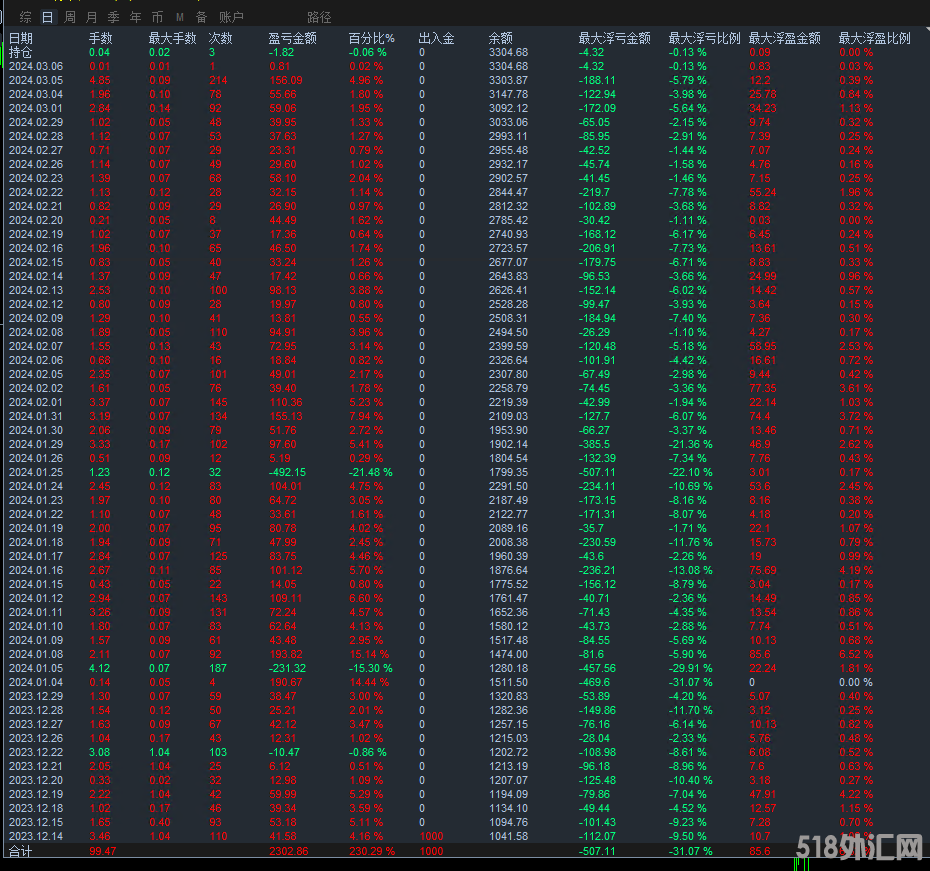Sort by the 日期 column header

[x=20, y=38]
